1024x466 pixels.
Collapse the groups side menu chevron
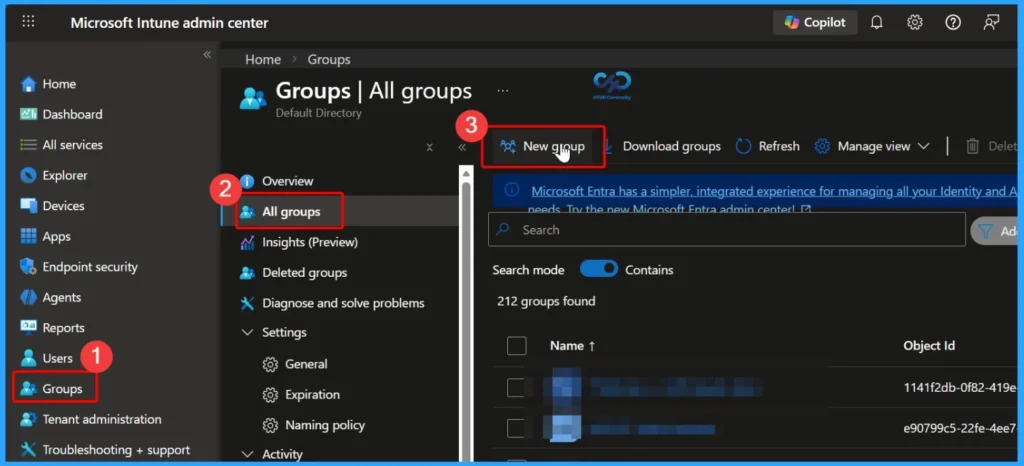[462, 148]
